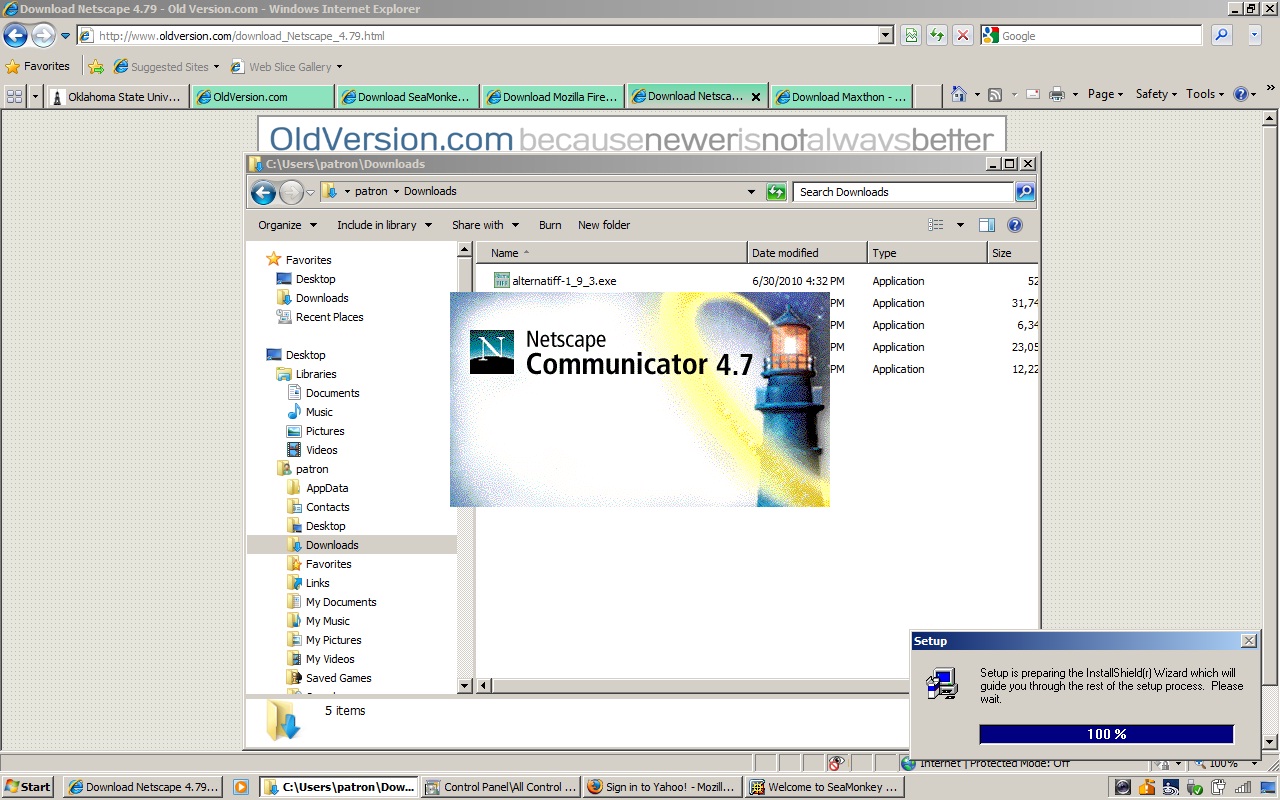Expand the Home button dropdown arrow
The width and height of the screenshot is (1280, 800).
pyautogui.click(x=976, y=95)
